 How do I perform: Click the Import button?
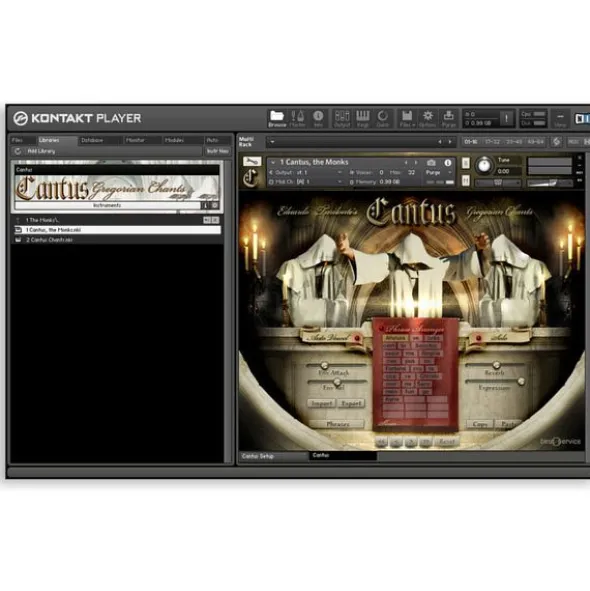point(322,404)
